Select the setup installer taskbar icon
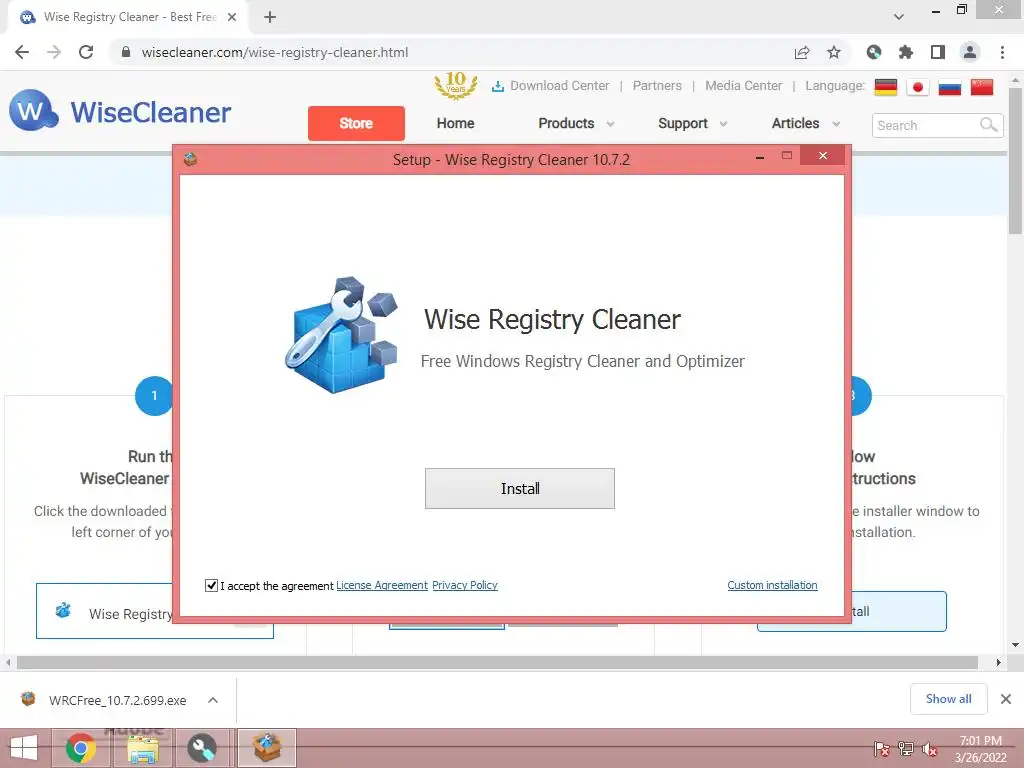Screen dimensions: 1024x768 [266, 748]
